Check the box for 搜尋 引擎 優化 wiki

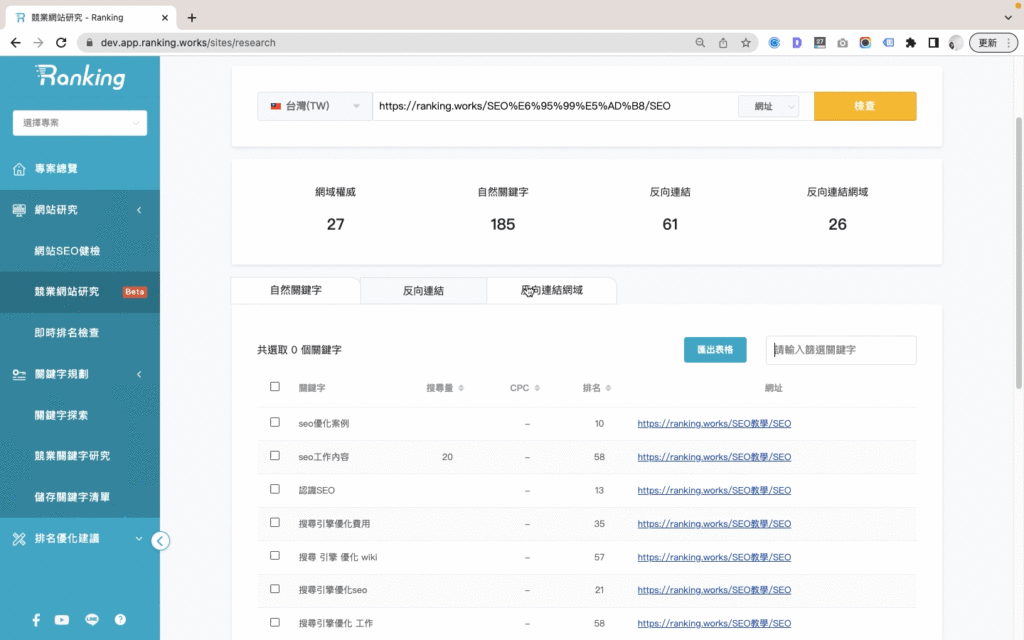275,556
